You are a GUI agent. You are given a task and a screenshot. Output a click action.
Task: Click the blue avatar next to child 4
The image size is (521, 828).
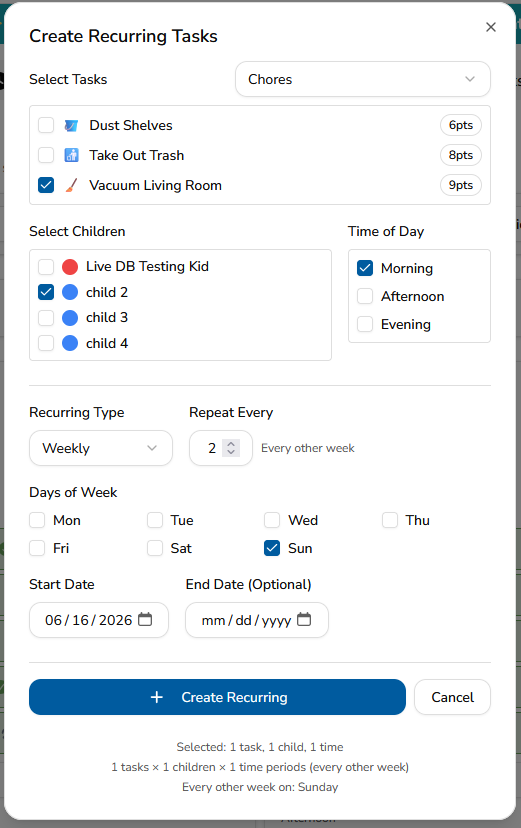click(70, 343)
